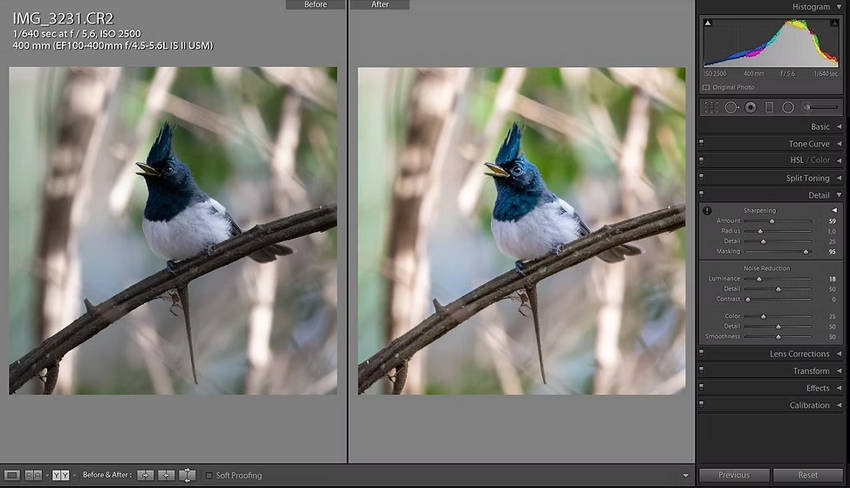Screen dimensions: 850x488
Task: Select the Radial Filter tool
Action: pos(788,107)
